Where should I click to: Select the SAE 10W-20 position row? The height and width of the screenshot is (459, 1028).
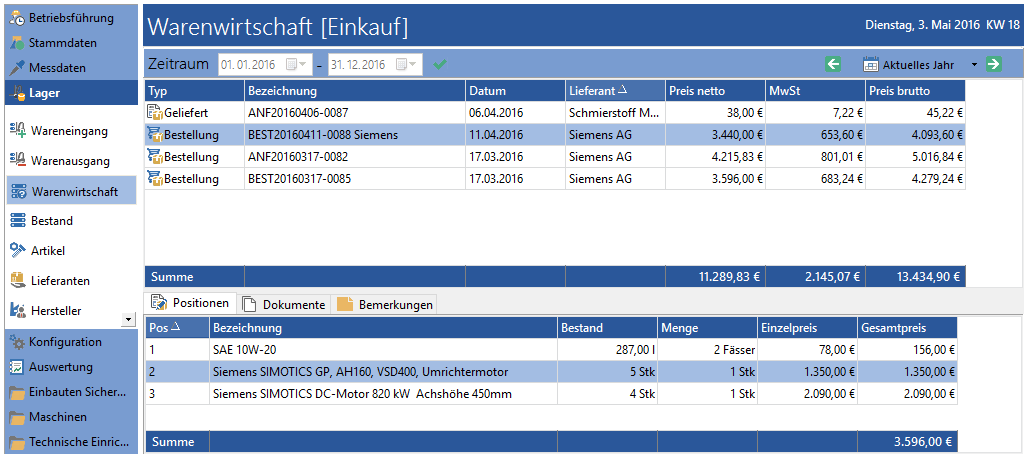click(551, 350)
